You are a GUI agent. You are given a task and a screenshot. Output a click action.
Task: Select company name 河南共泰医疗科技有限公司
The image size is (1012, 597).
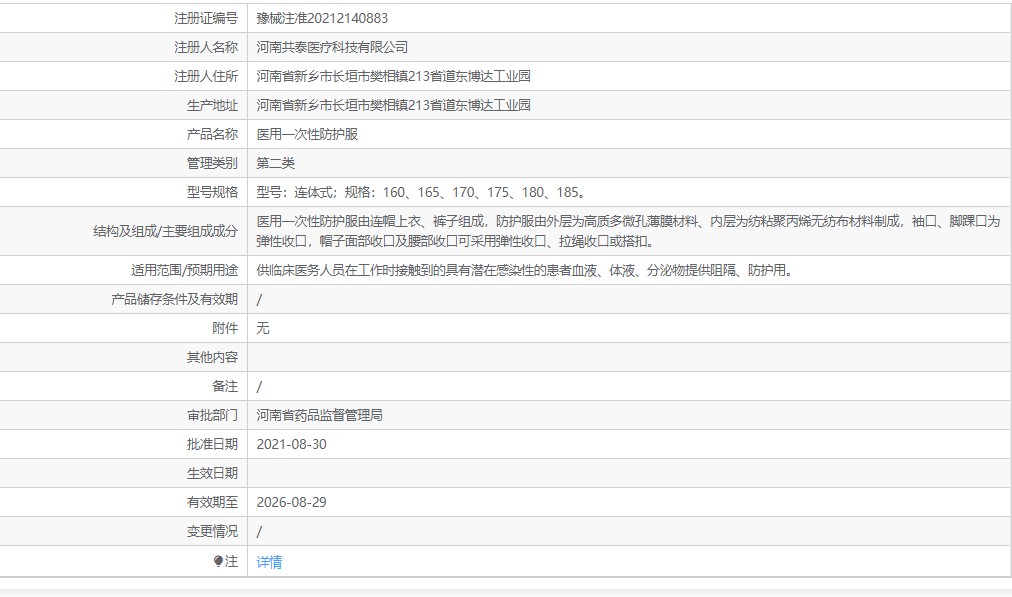coord(332,47)
